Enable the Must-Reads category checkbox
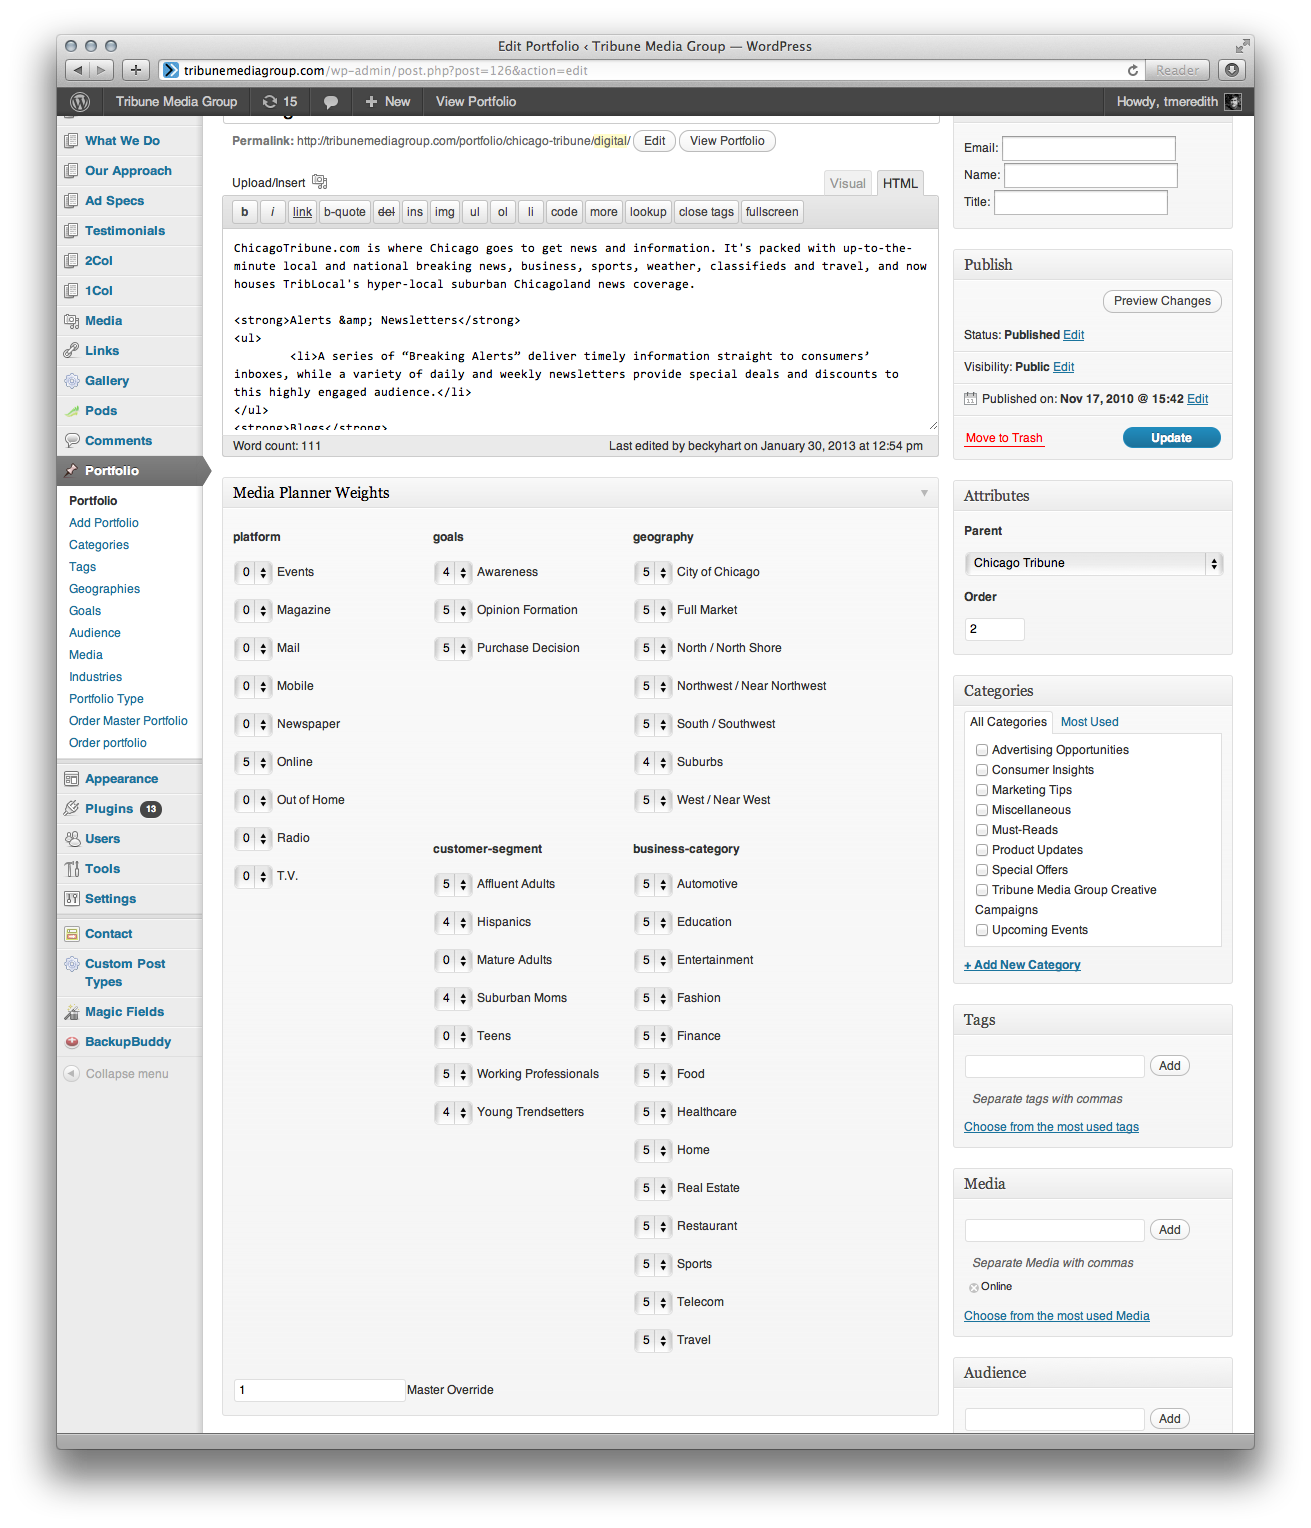This screenshot has width=1311, height=1528. tap(982, 830)
